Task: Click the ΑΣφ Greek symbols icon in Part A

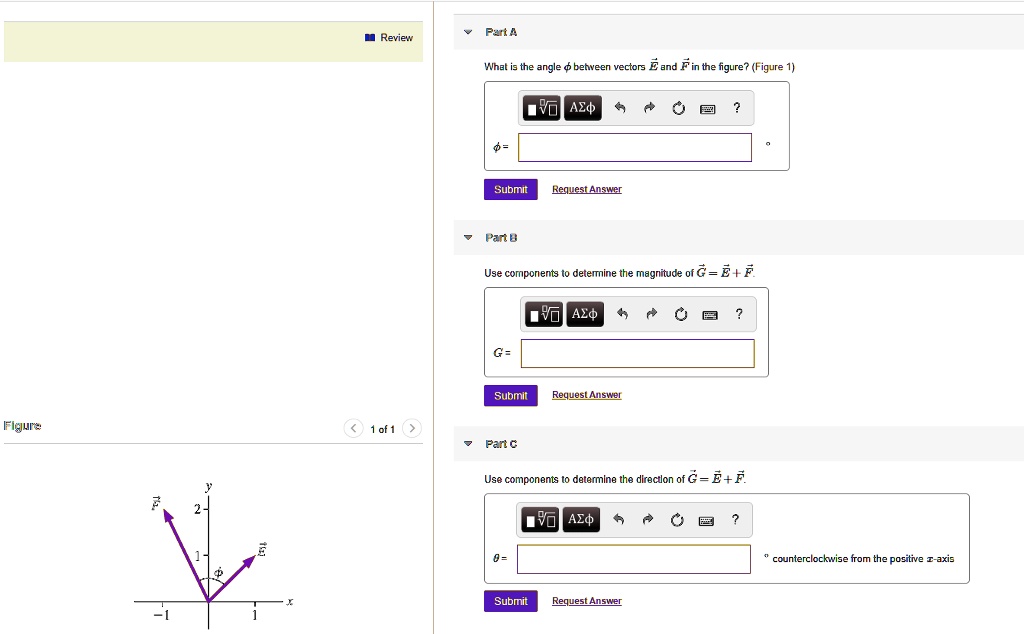Action: pyautogui.click(x=583, y=107)
